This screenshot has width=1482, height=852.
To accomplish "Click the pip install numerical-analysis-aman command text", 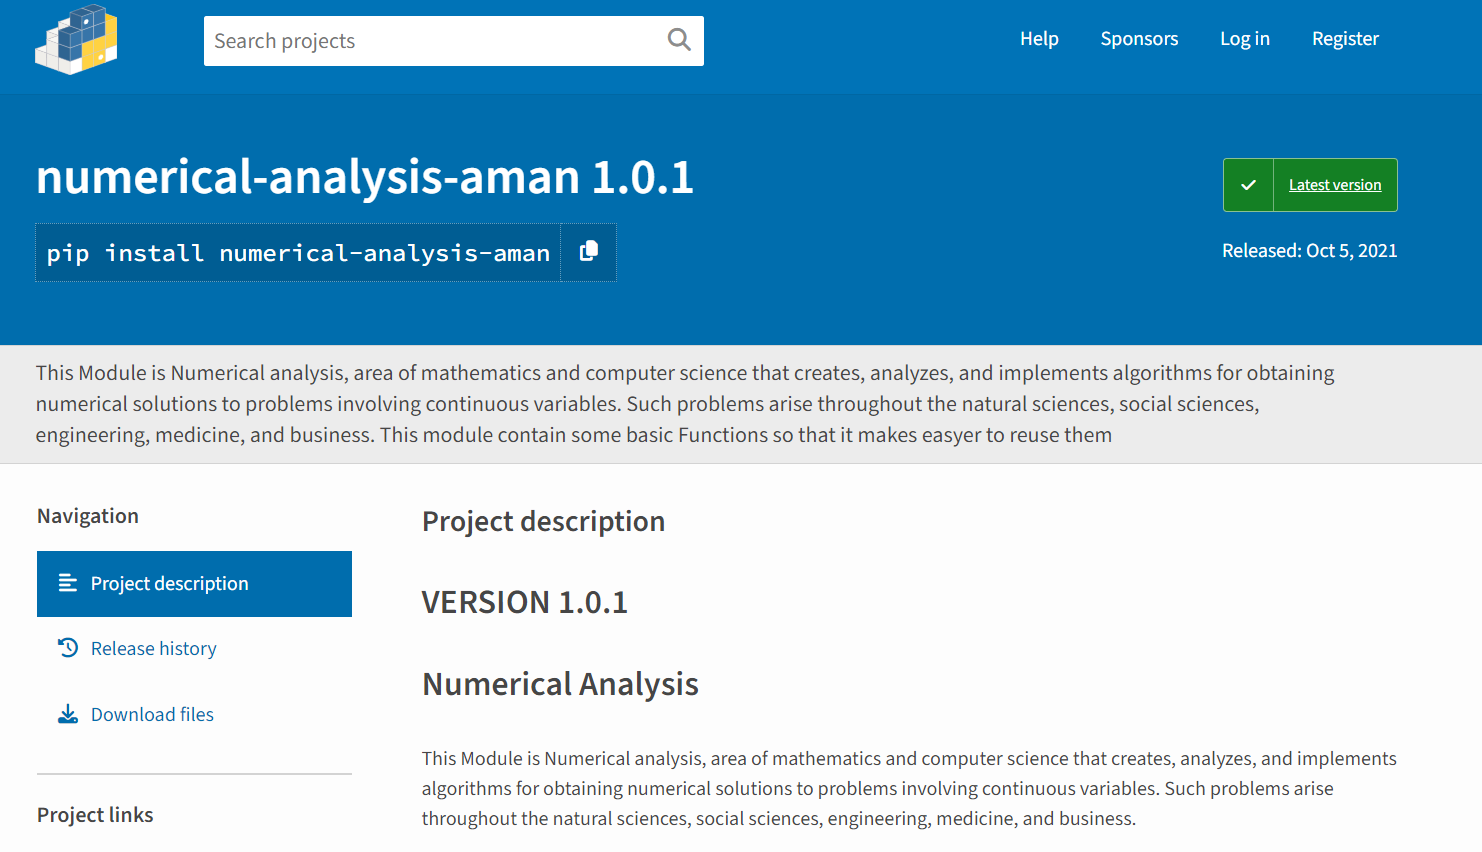I will 298,253.
